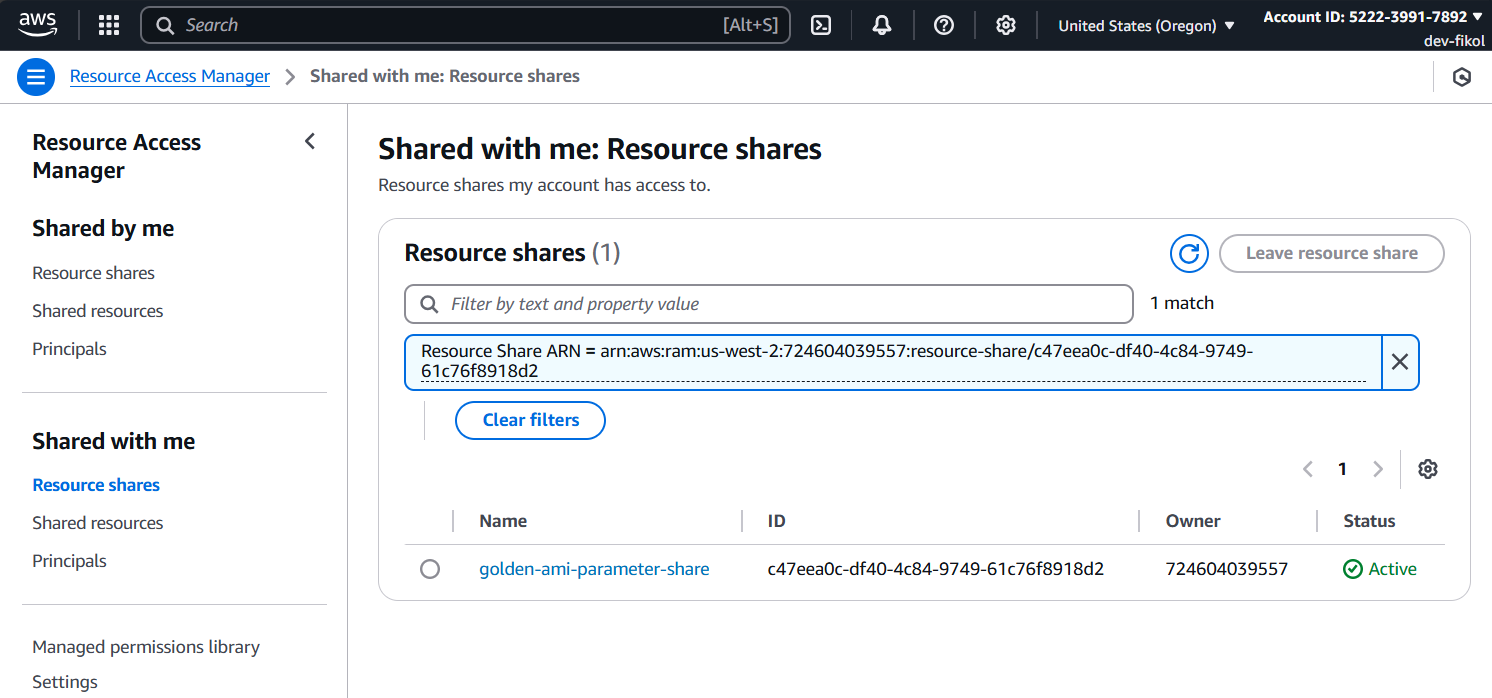Click the hexagon icon right of the breadcrumb
Viewport: 1492px width, 698px height.
1462,77
